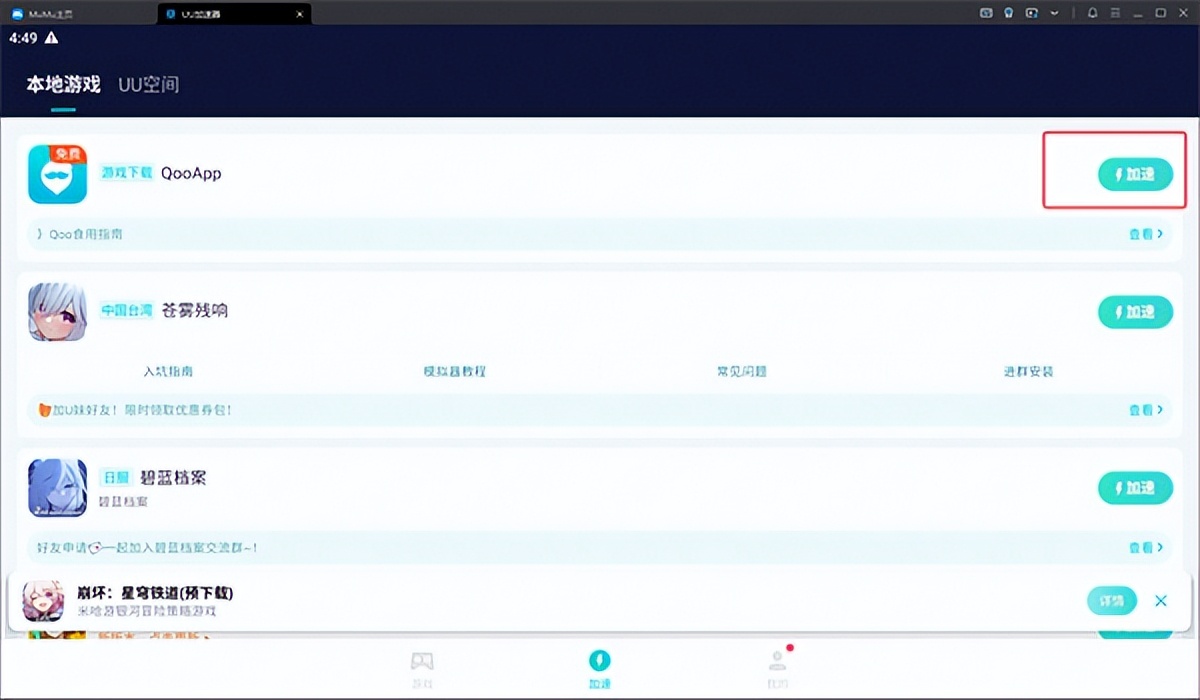Click the 崩坏：星穹铁道(预下载) title text
1200x700 pixels.
pos(155,592)
